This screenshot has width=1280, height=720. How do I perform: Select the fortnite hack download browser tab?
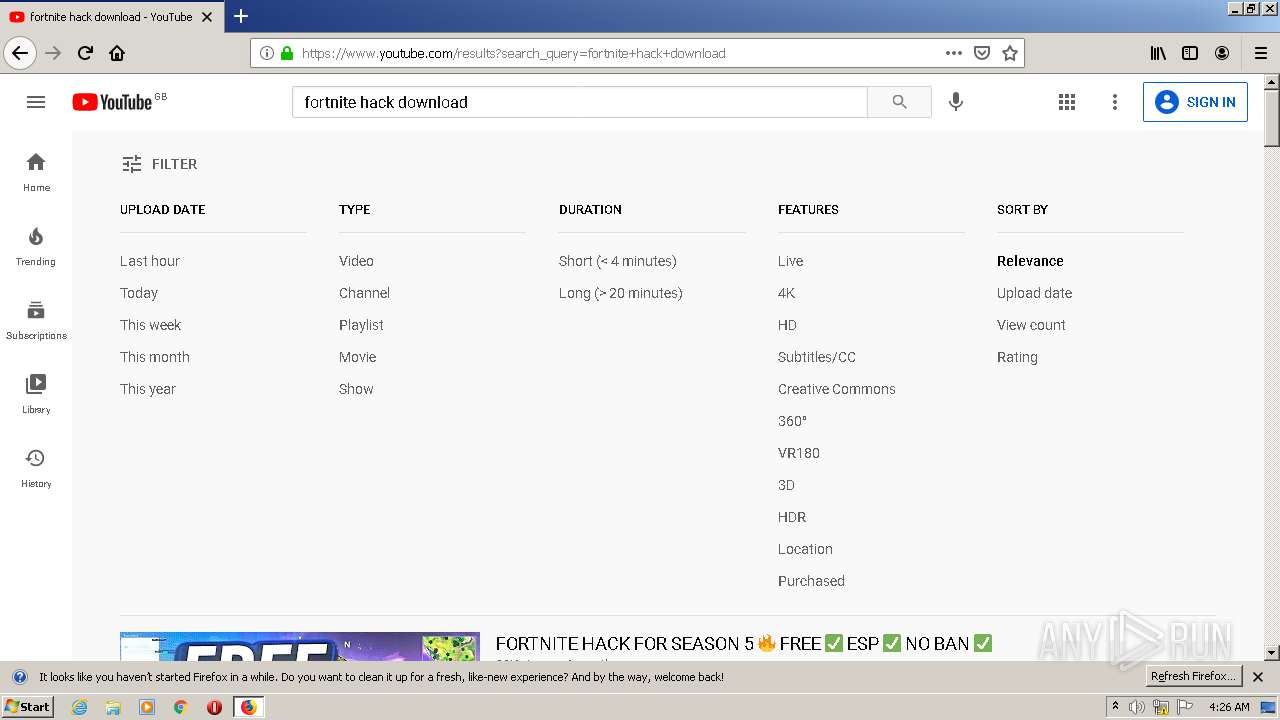coord(112,16)
